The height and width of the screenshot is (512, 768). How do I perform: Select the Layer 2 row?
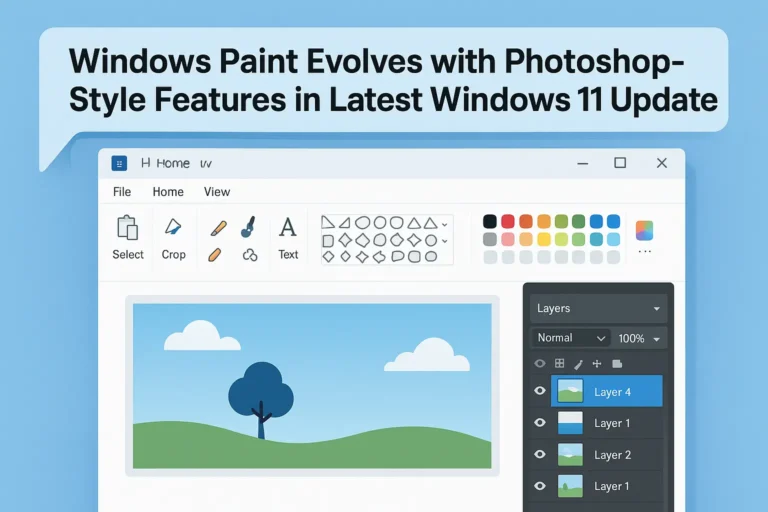(606, 455)
